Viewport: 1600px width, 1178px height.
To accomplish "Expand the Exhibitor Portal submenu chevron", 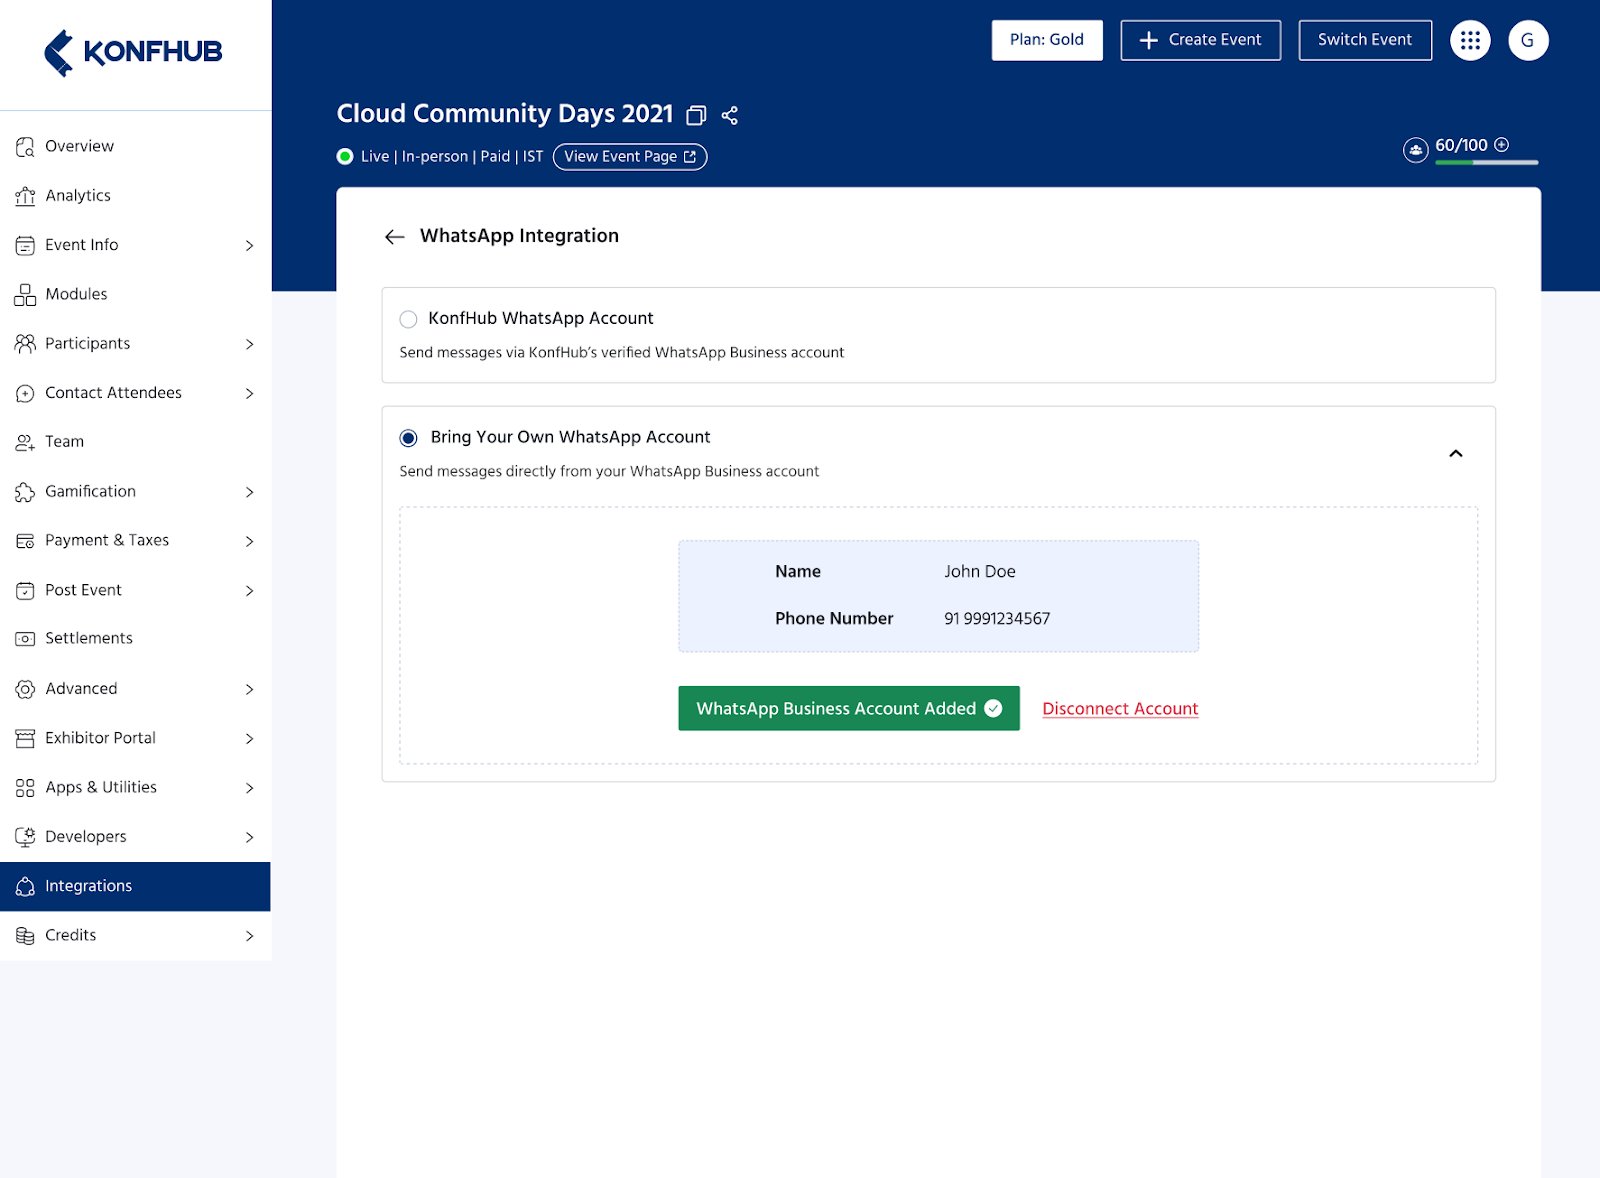I will point(249,739).
